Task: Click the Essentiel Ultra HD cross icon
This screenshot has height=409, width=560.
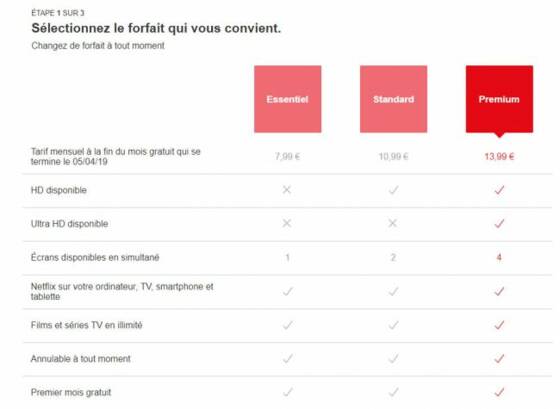Action: 287,223
